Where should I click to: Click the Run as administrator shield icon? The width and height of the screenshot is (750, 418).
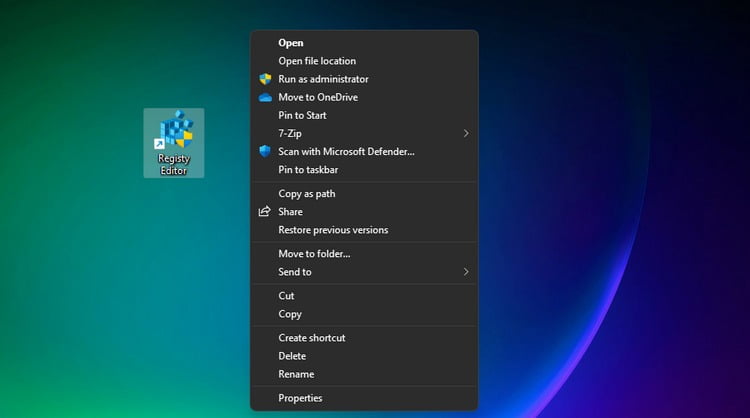[265, 79]
